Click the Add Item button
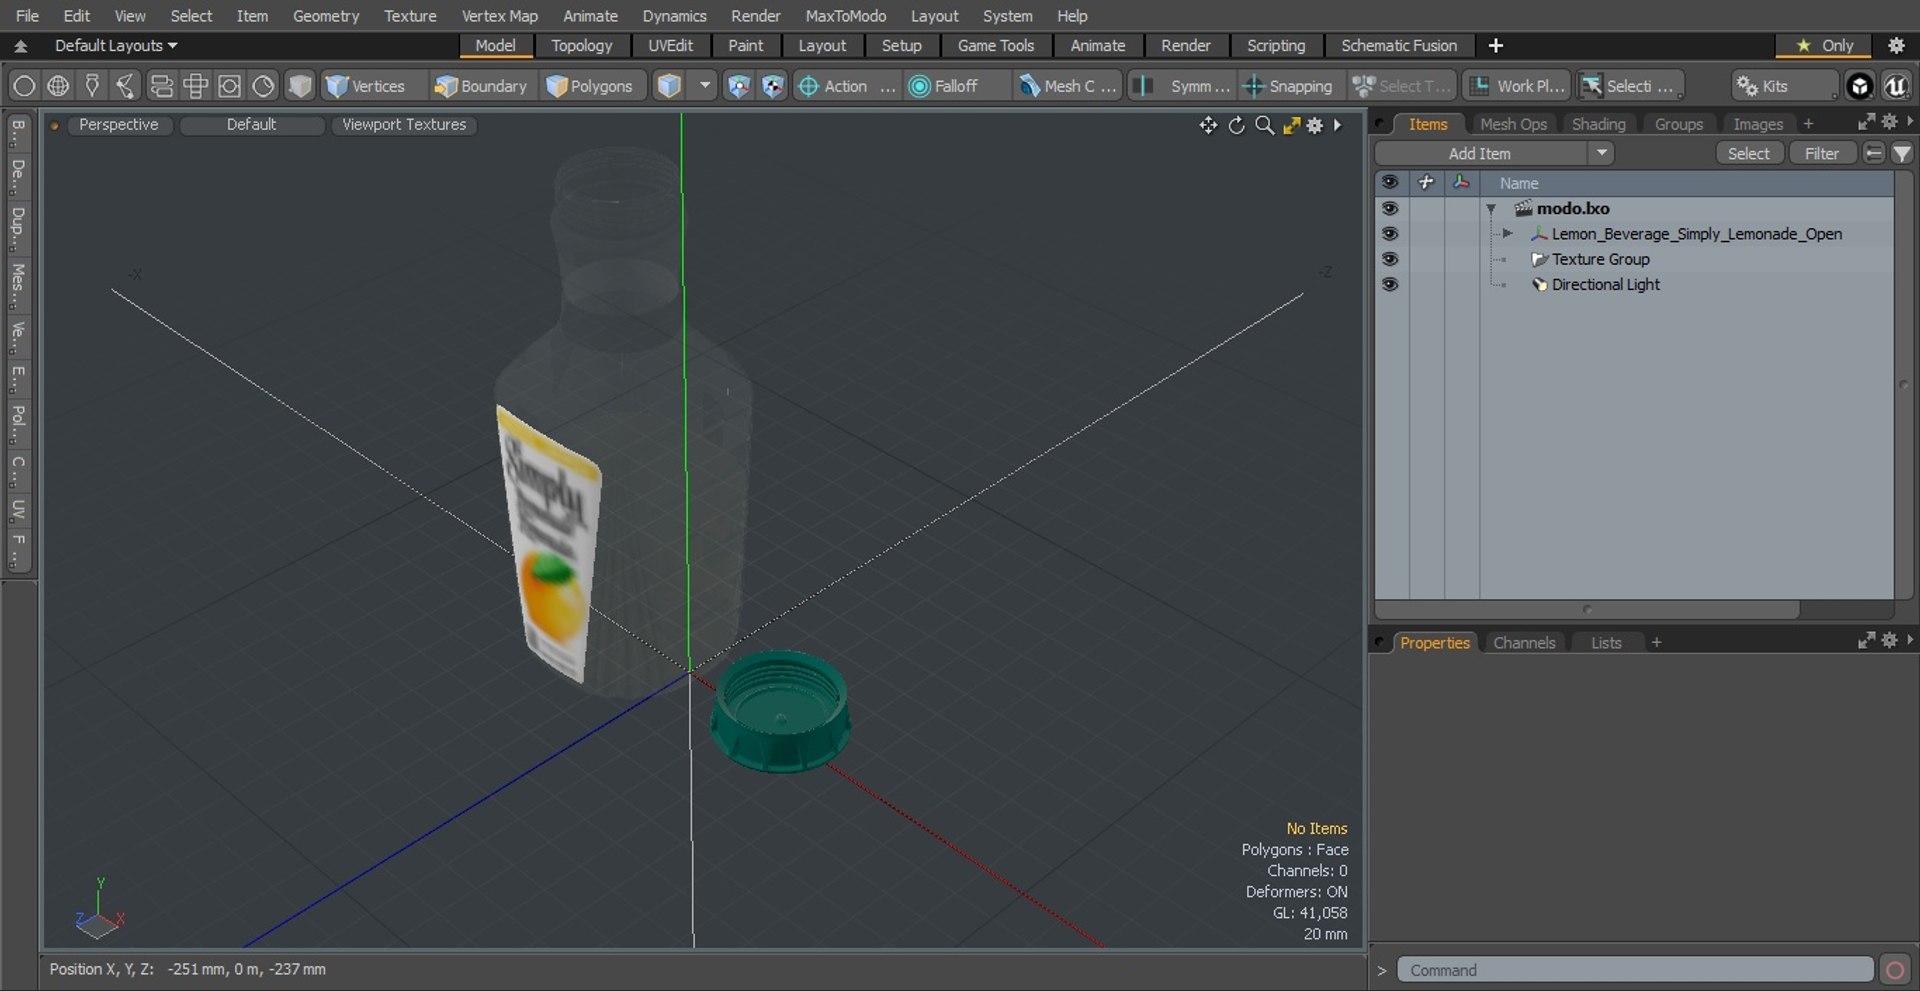 (1480, 153)
